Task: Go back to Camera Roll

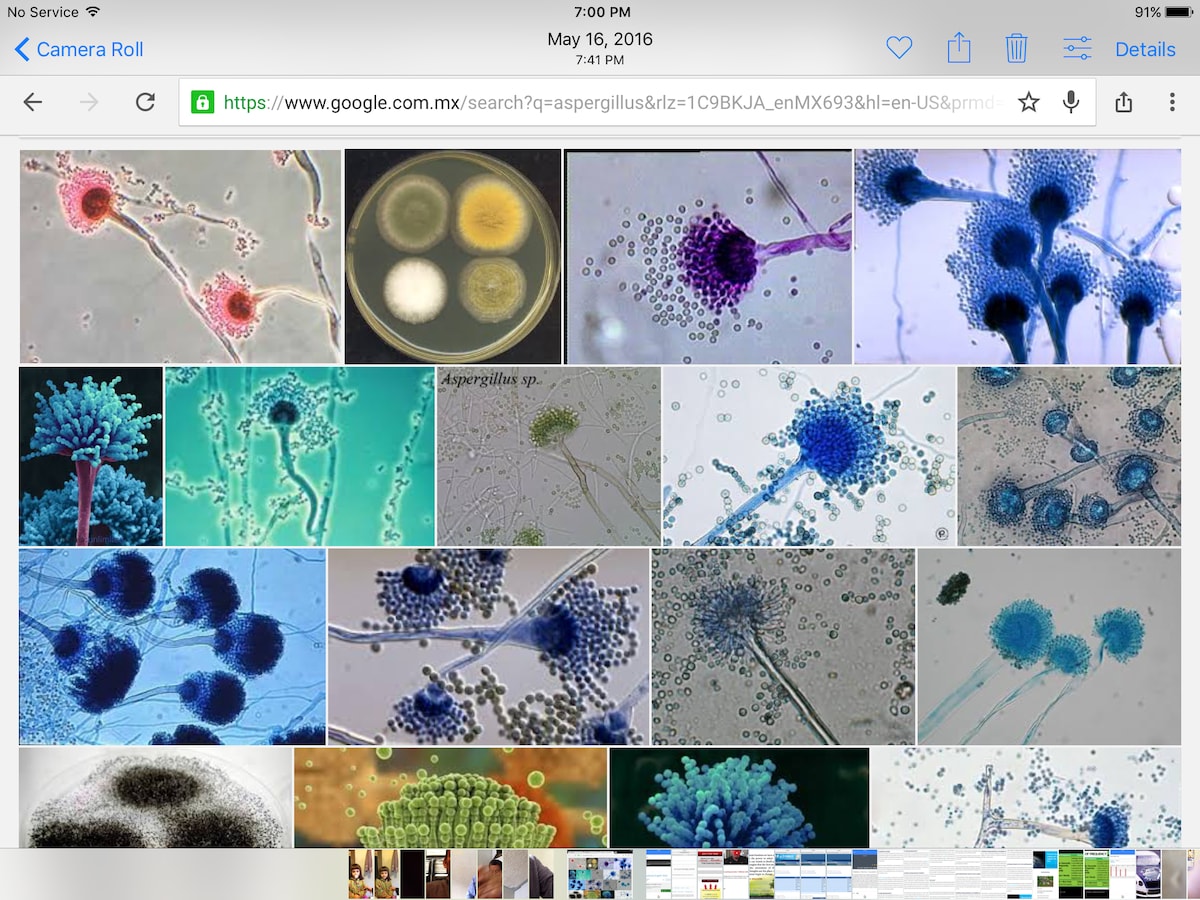Action: [x=79, y=49]
